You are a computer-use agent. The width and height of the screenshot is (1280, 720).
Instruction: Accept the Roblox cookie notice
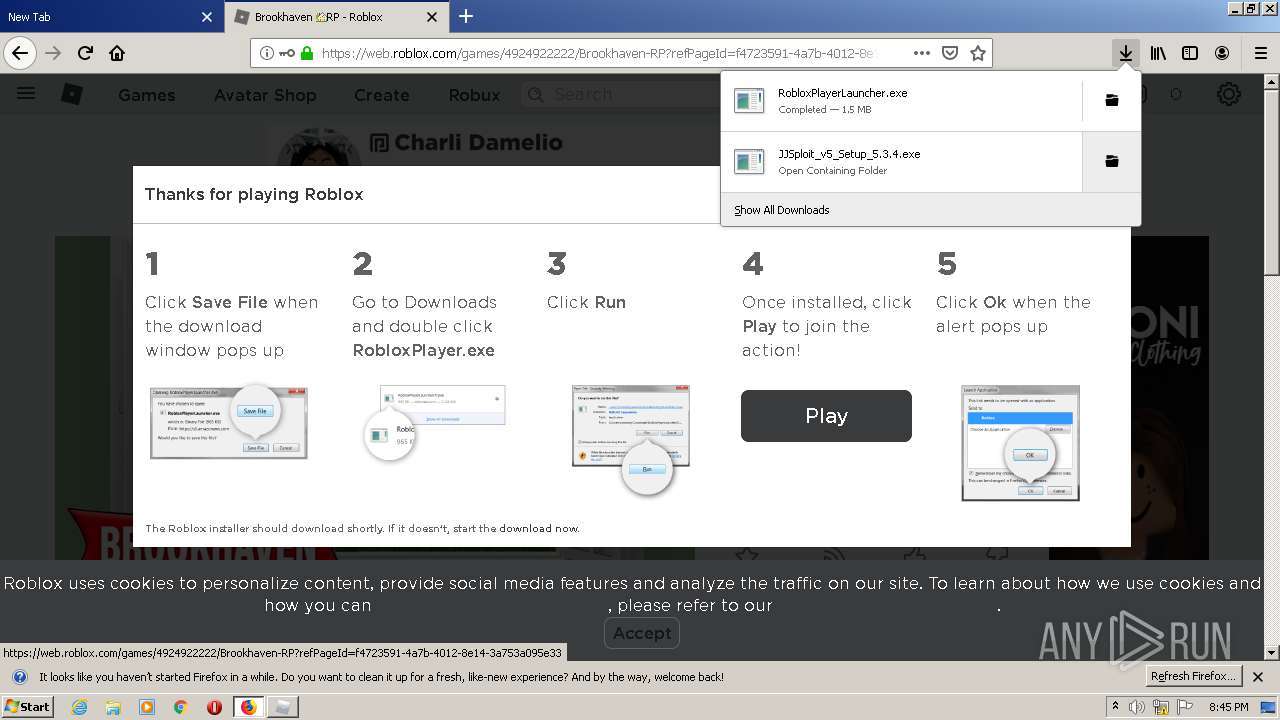click(x=642, y=633)
